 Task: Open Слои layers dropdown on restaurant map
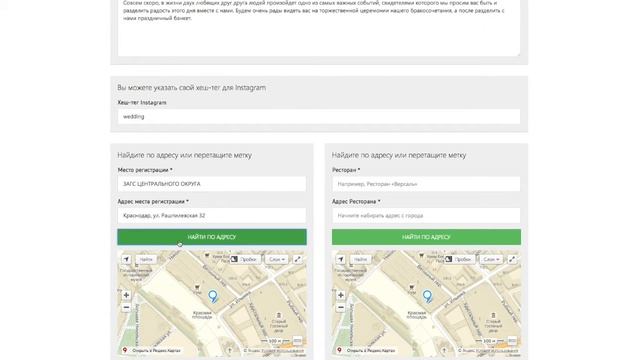491,259
